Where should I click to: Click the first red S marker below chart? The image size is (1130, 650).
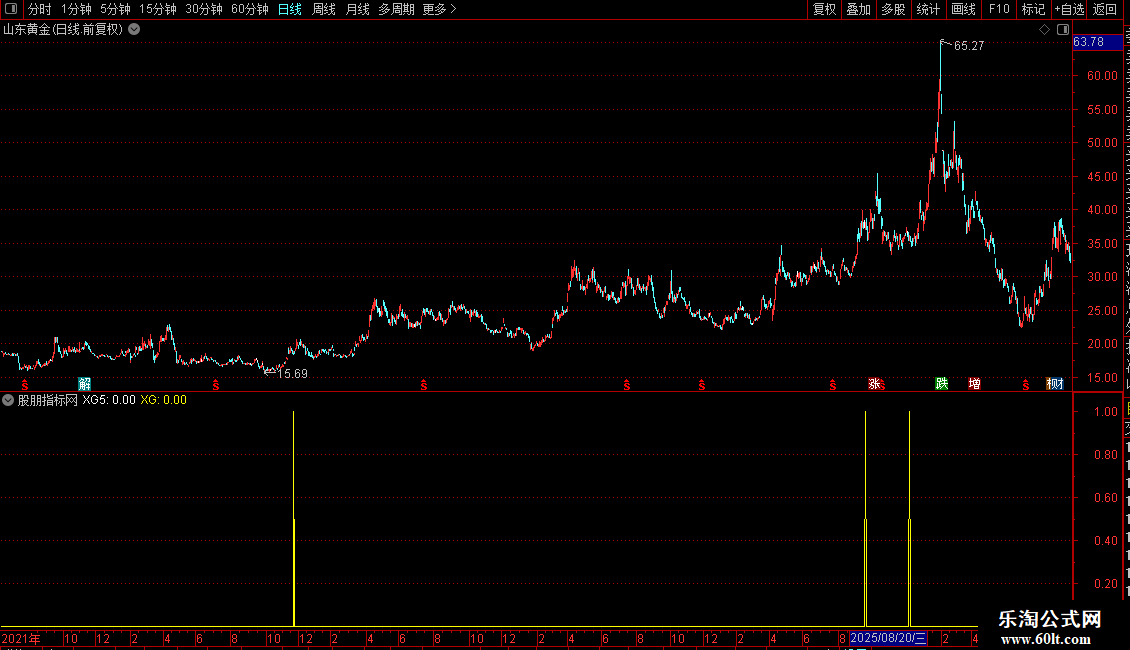coord(25,386)
